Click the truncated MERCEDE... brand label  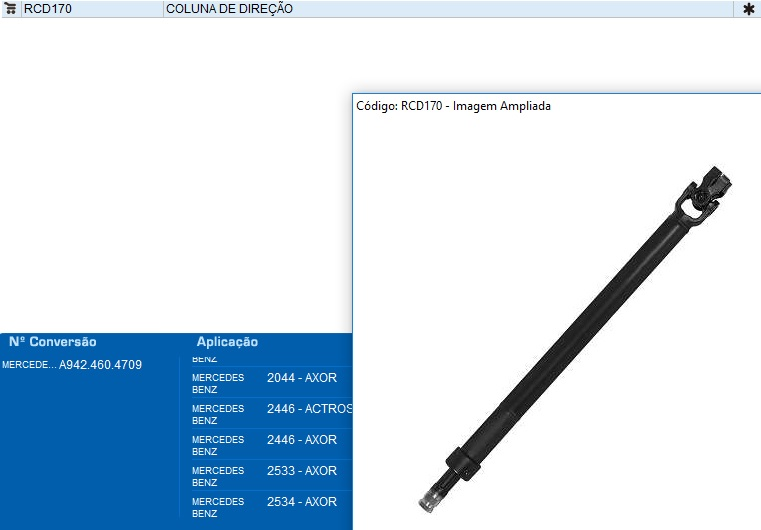pos(29,365)
